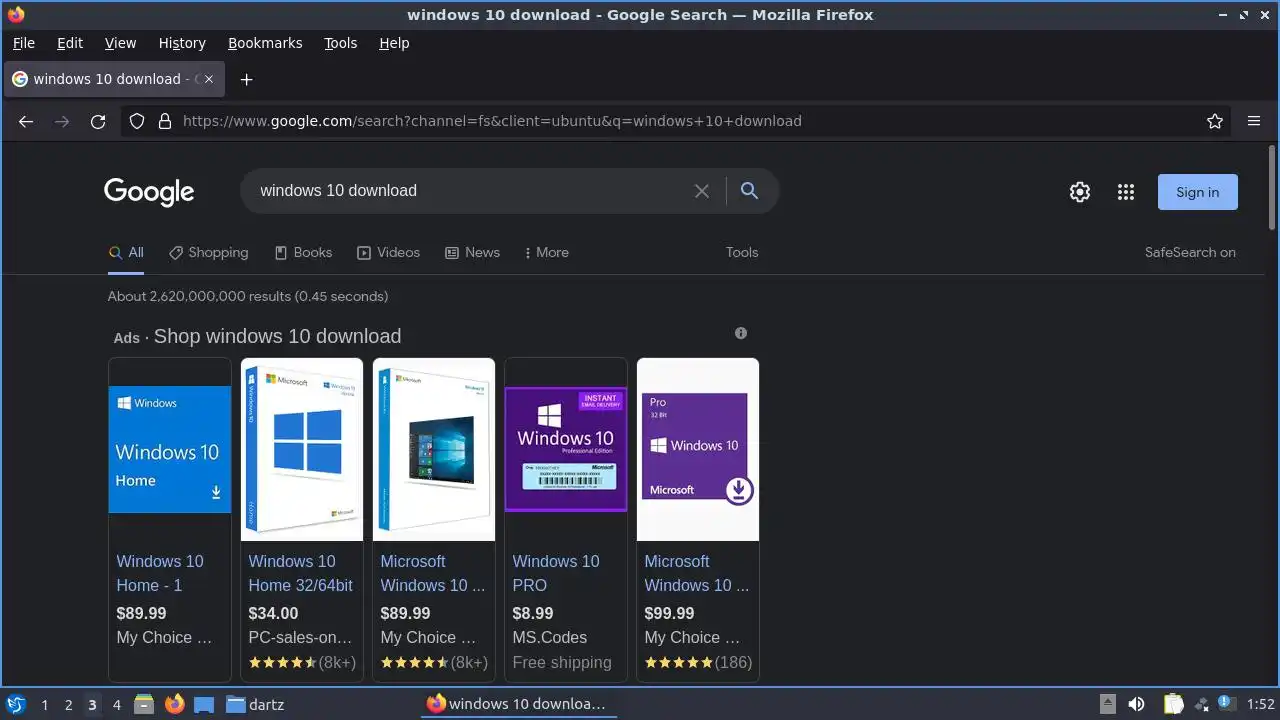Open the Bookmarks menu
1280x720 pixels.
265,43
